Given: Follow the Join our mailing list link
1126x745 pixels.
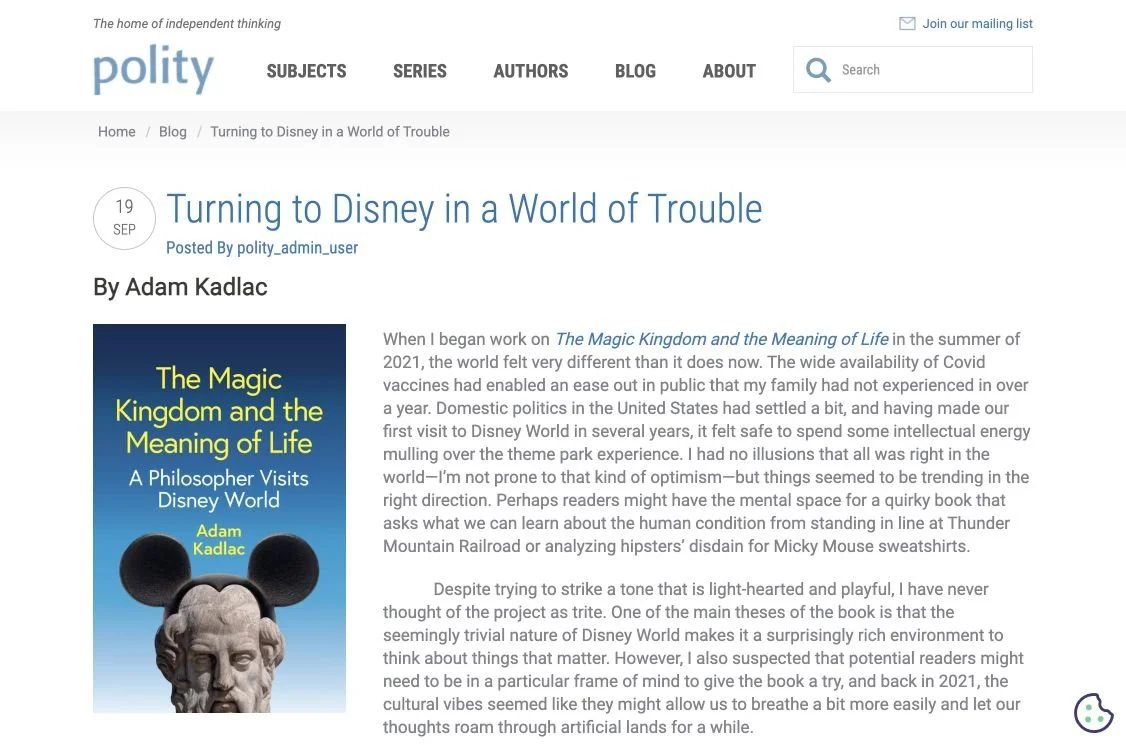Looking at the screenshot, I should (x=977, y=24).
